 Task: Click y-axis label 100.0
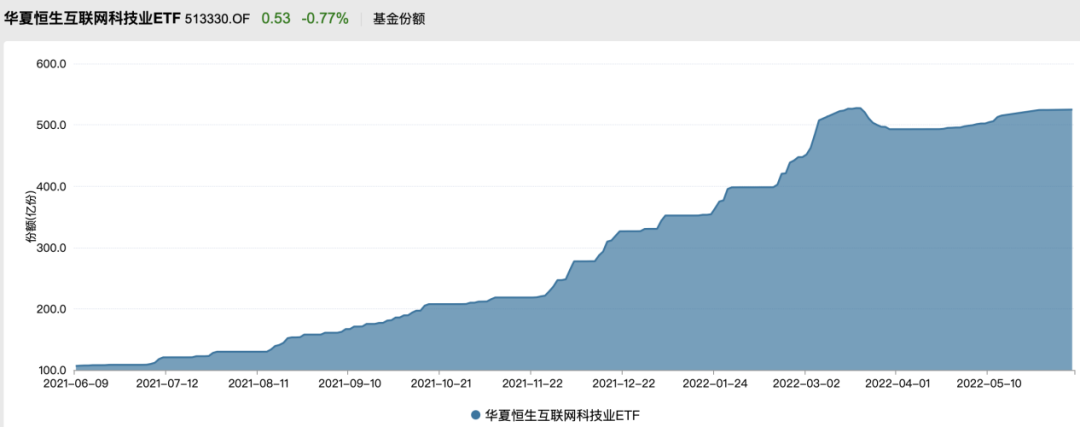click(50, 371)
